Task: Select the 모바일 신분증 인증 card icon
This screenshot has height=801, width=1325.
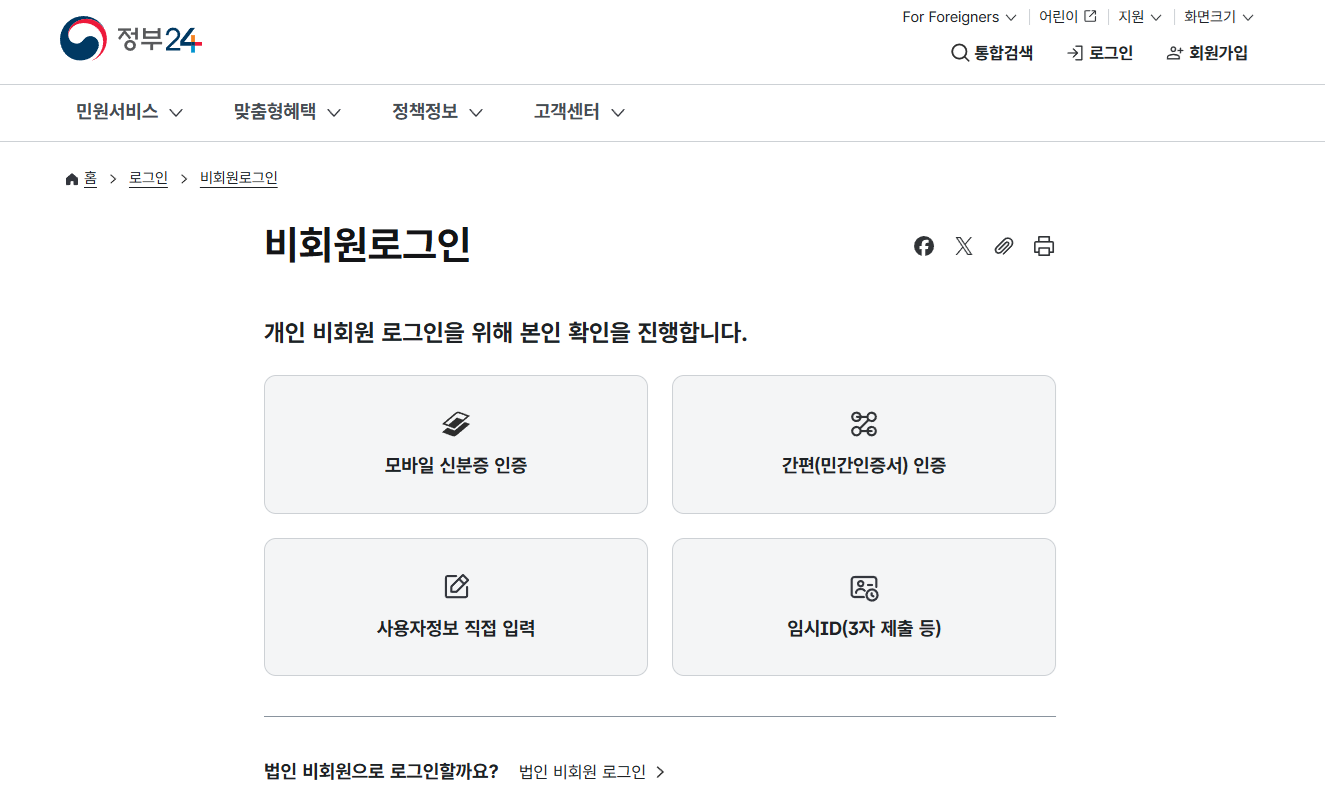Action: pos(456,423)
